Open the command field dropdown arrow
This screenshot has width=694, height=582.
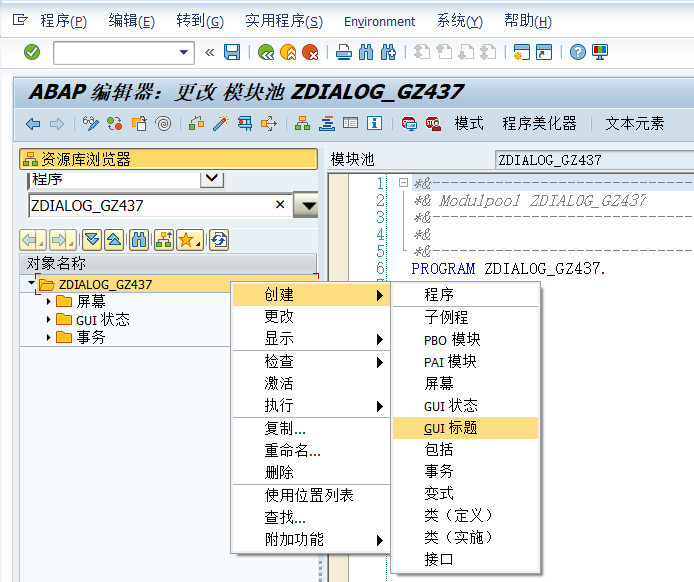click(x=183, y=52)
